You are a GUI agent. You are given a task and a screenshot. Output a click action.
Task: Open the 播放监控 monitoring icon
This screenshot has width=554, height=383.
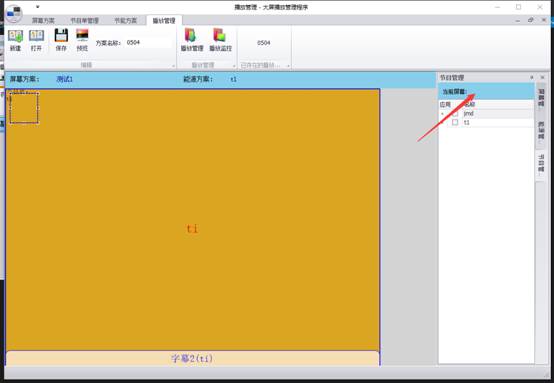220,40
